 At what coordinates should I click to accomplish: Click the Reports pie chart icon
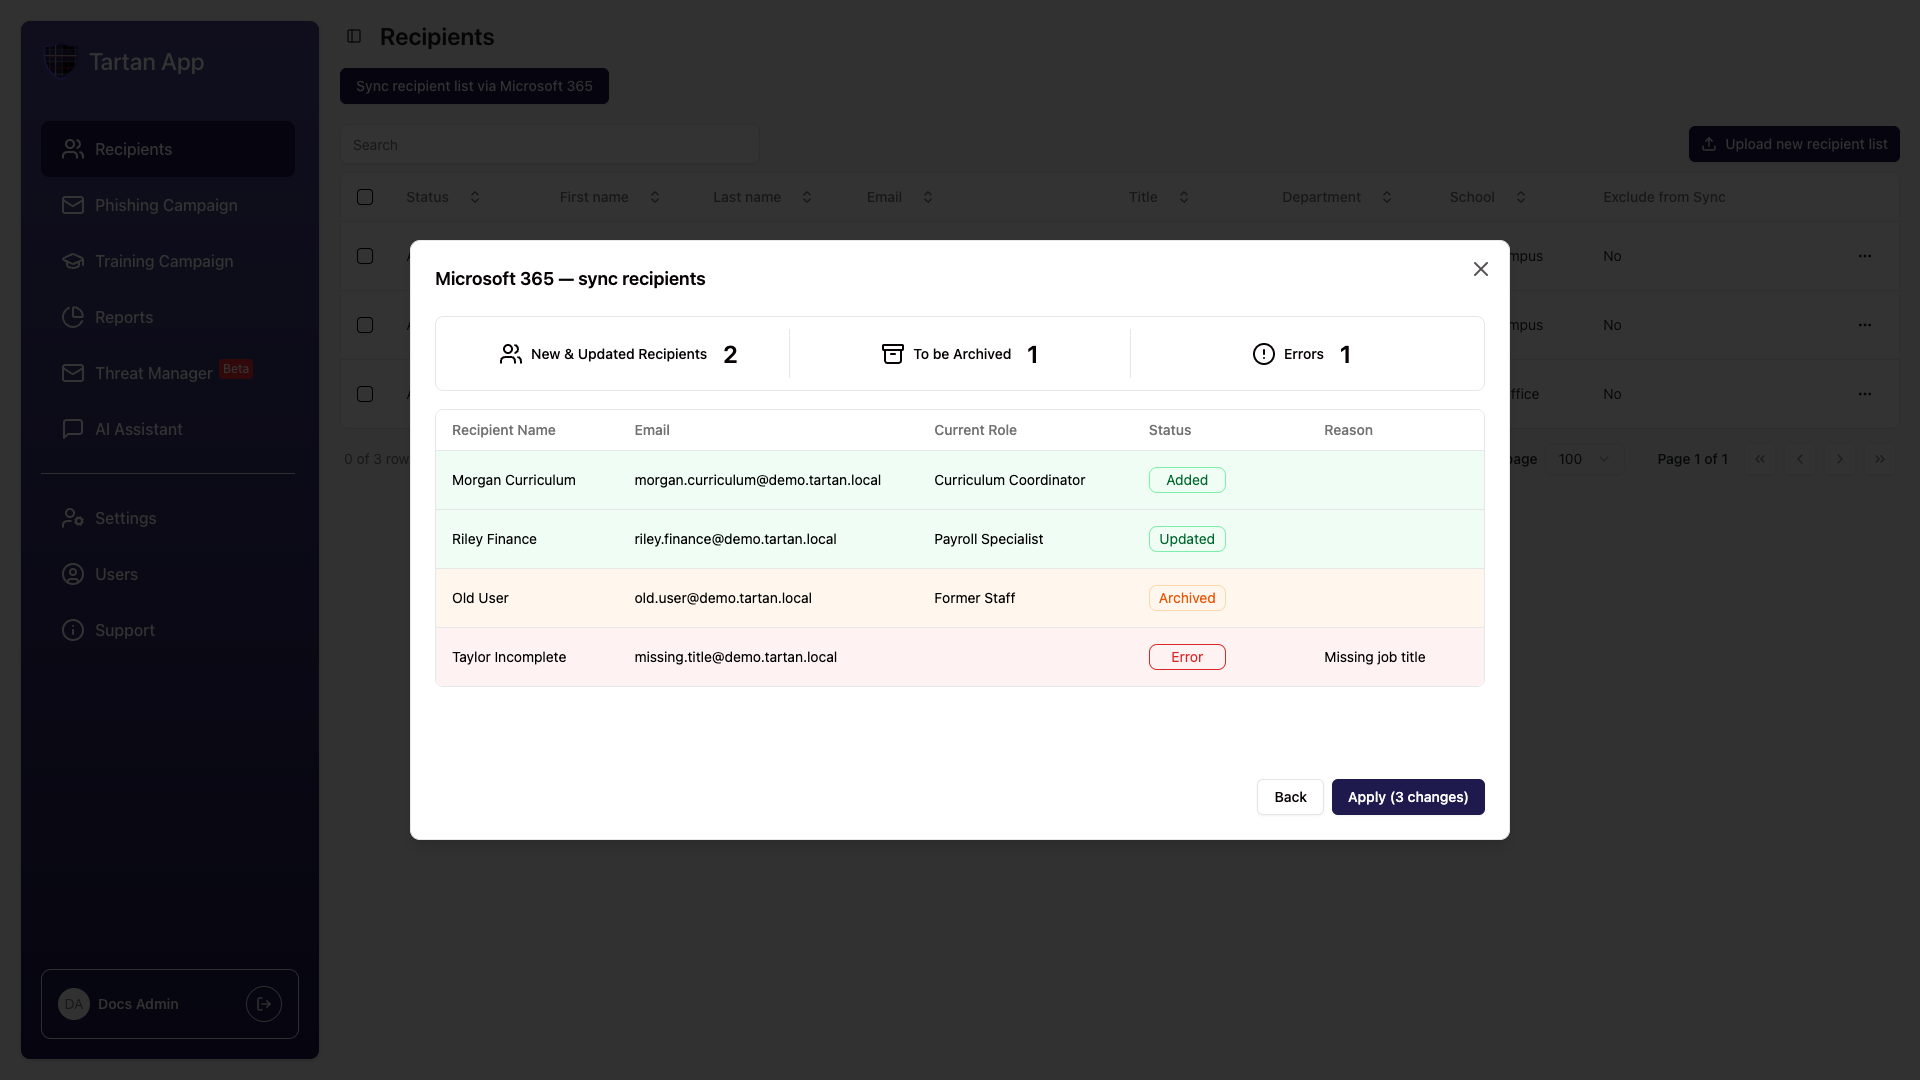point(73,317)
